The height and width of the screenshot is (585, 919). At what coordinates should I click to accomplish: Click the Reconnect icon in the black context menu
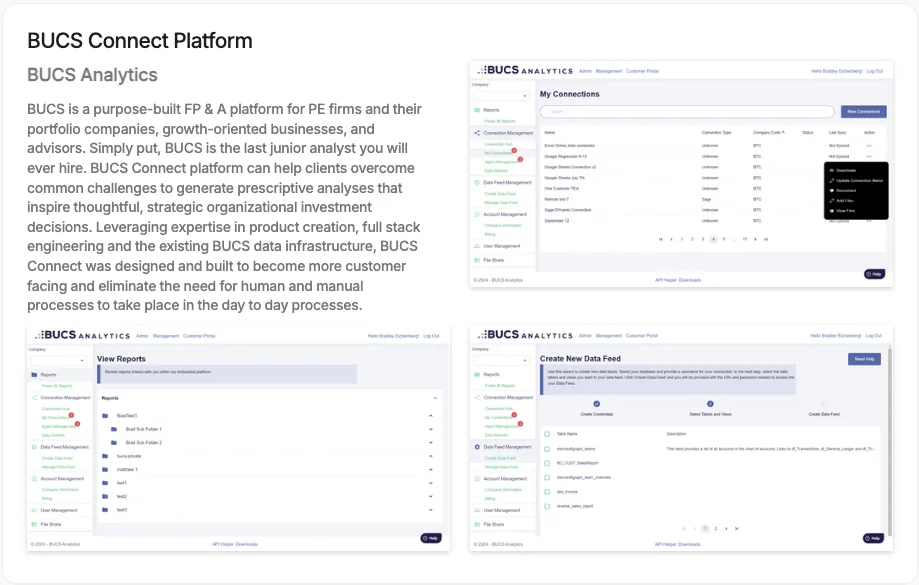tap(832, 191)
